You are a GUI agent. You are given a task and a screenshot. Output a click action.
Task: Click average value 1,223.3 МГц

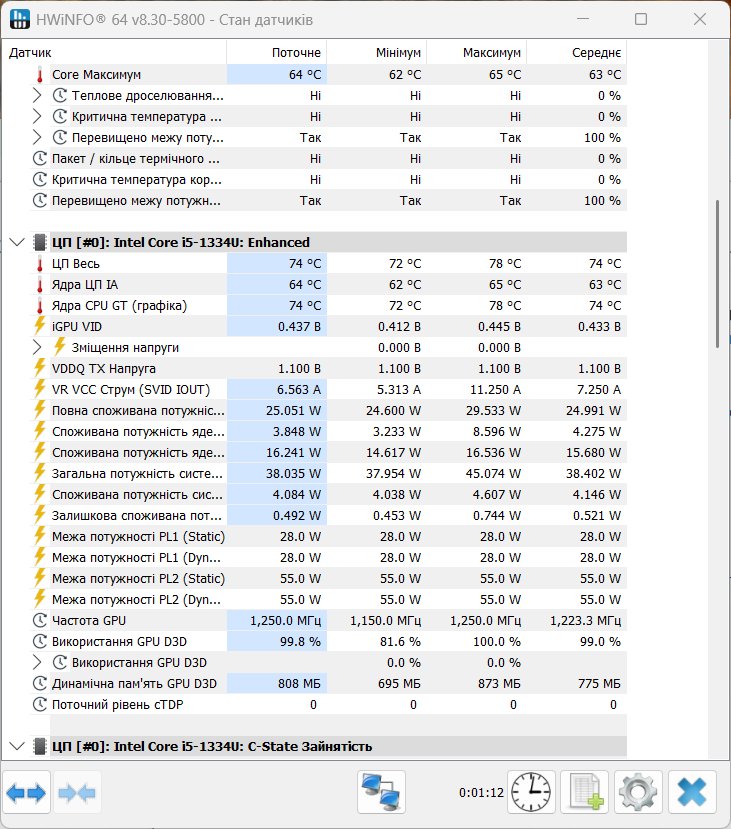(586, 620)
